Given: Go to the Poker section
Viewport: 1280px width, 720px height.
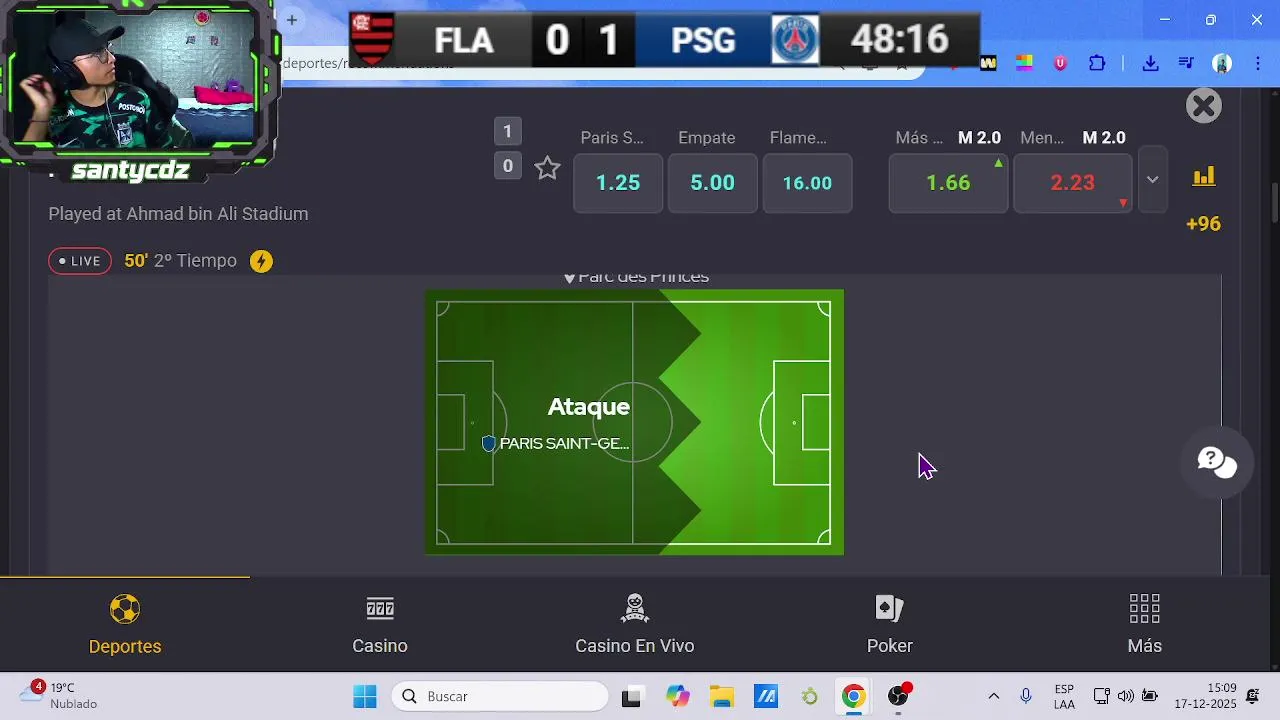Looking at the screenshot, I should (x=890, y=625).
